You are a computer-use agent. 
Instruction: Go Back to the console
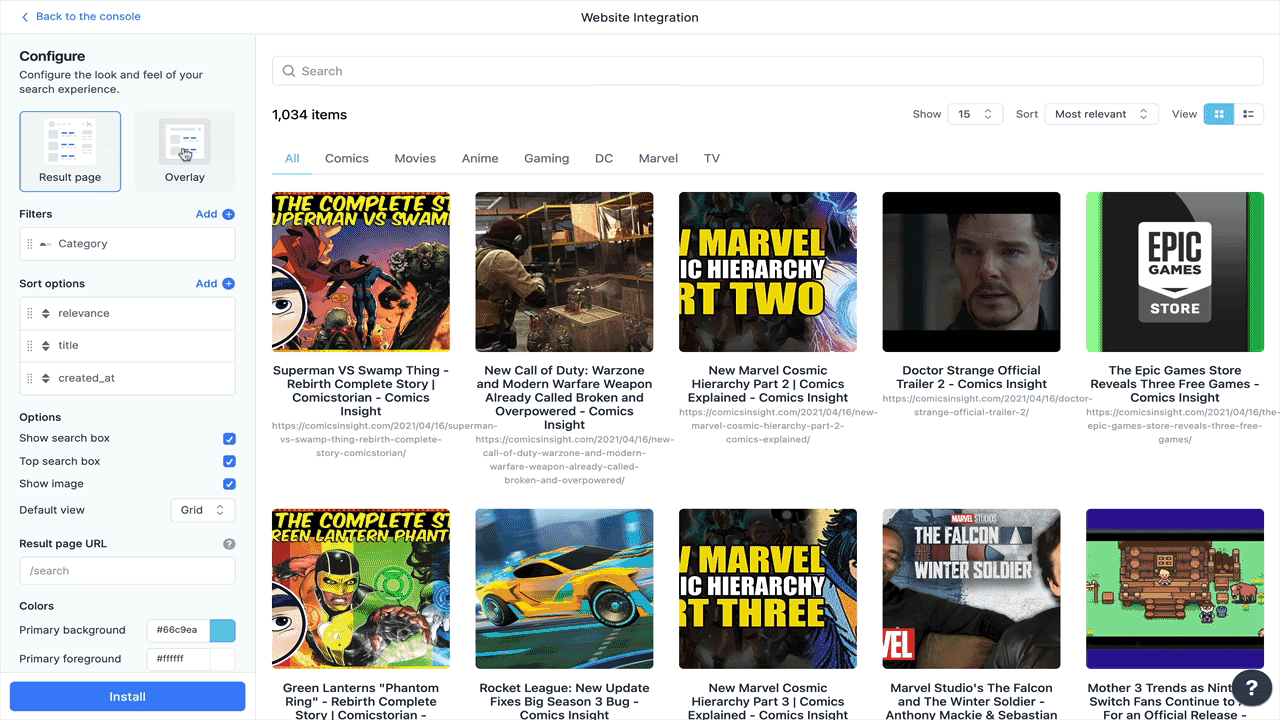[81, 17]
